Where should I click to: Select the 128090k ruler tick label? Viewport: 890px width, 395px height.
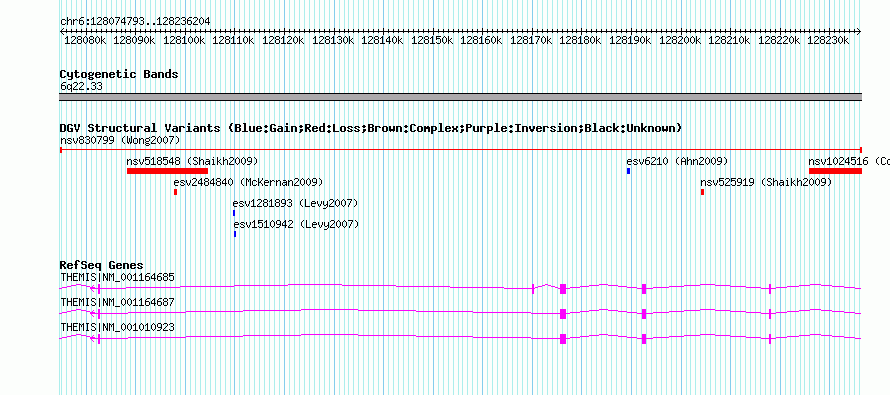coord(135,41)
